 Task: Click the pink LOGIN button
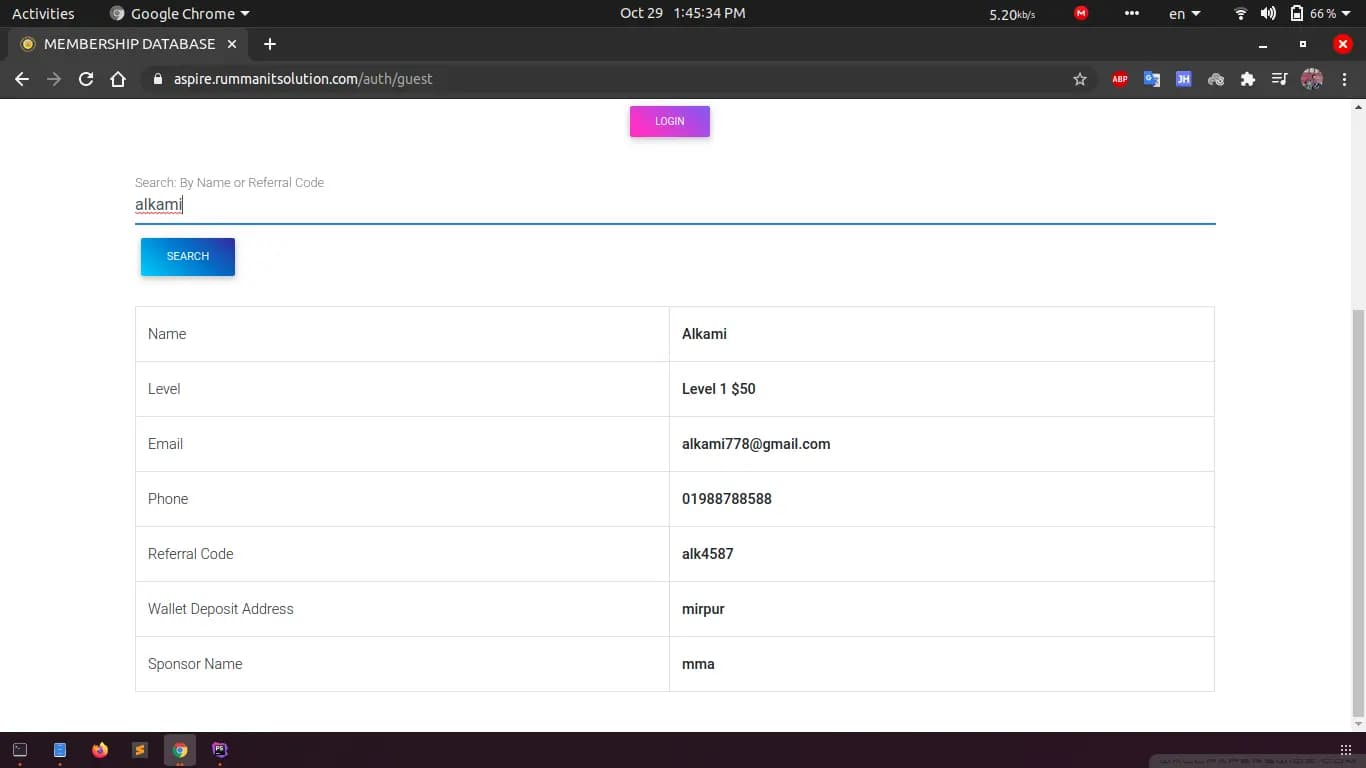coord(670,121)
